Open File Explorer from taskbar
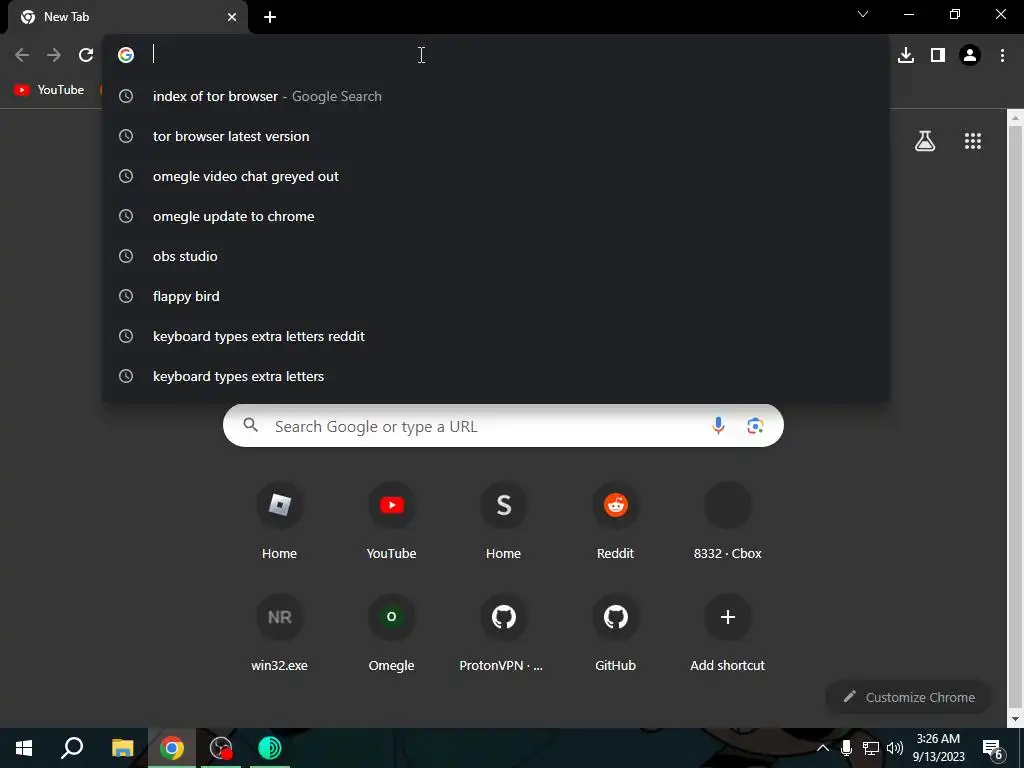The height and width of the screenshot is (768, 1024). click(x=122, y=748)
